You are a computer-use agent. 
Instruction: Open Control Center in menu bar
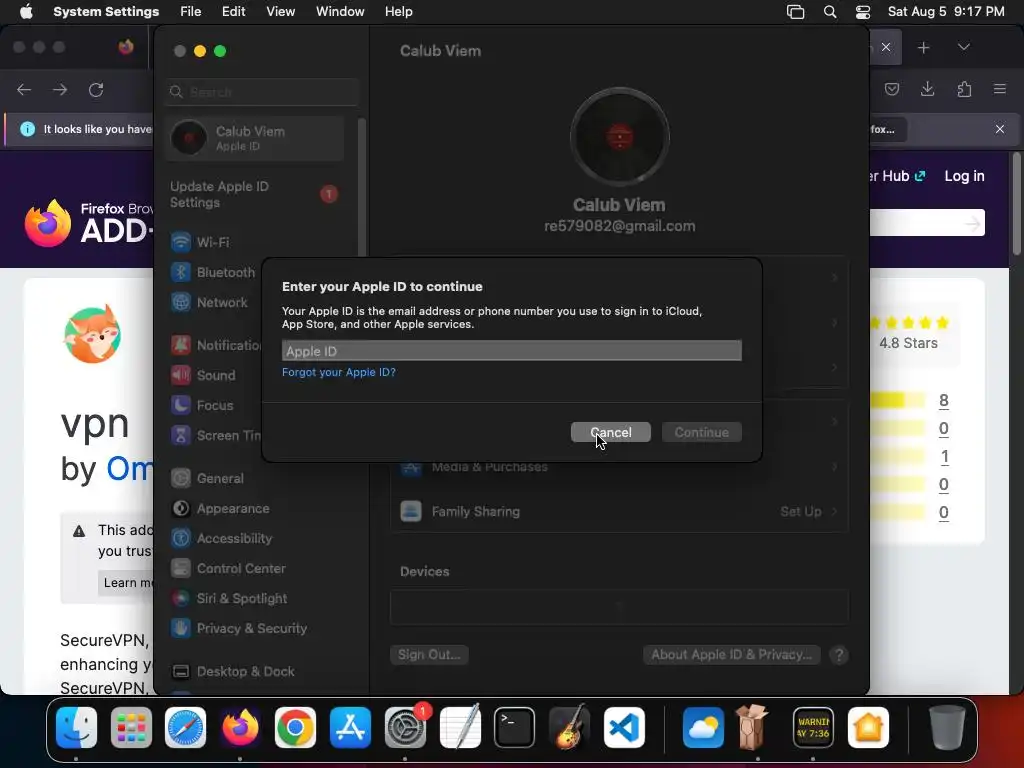tap(863, 12)
